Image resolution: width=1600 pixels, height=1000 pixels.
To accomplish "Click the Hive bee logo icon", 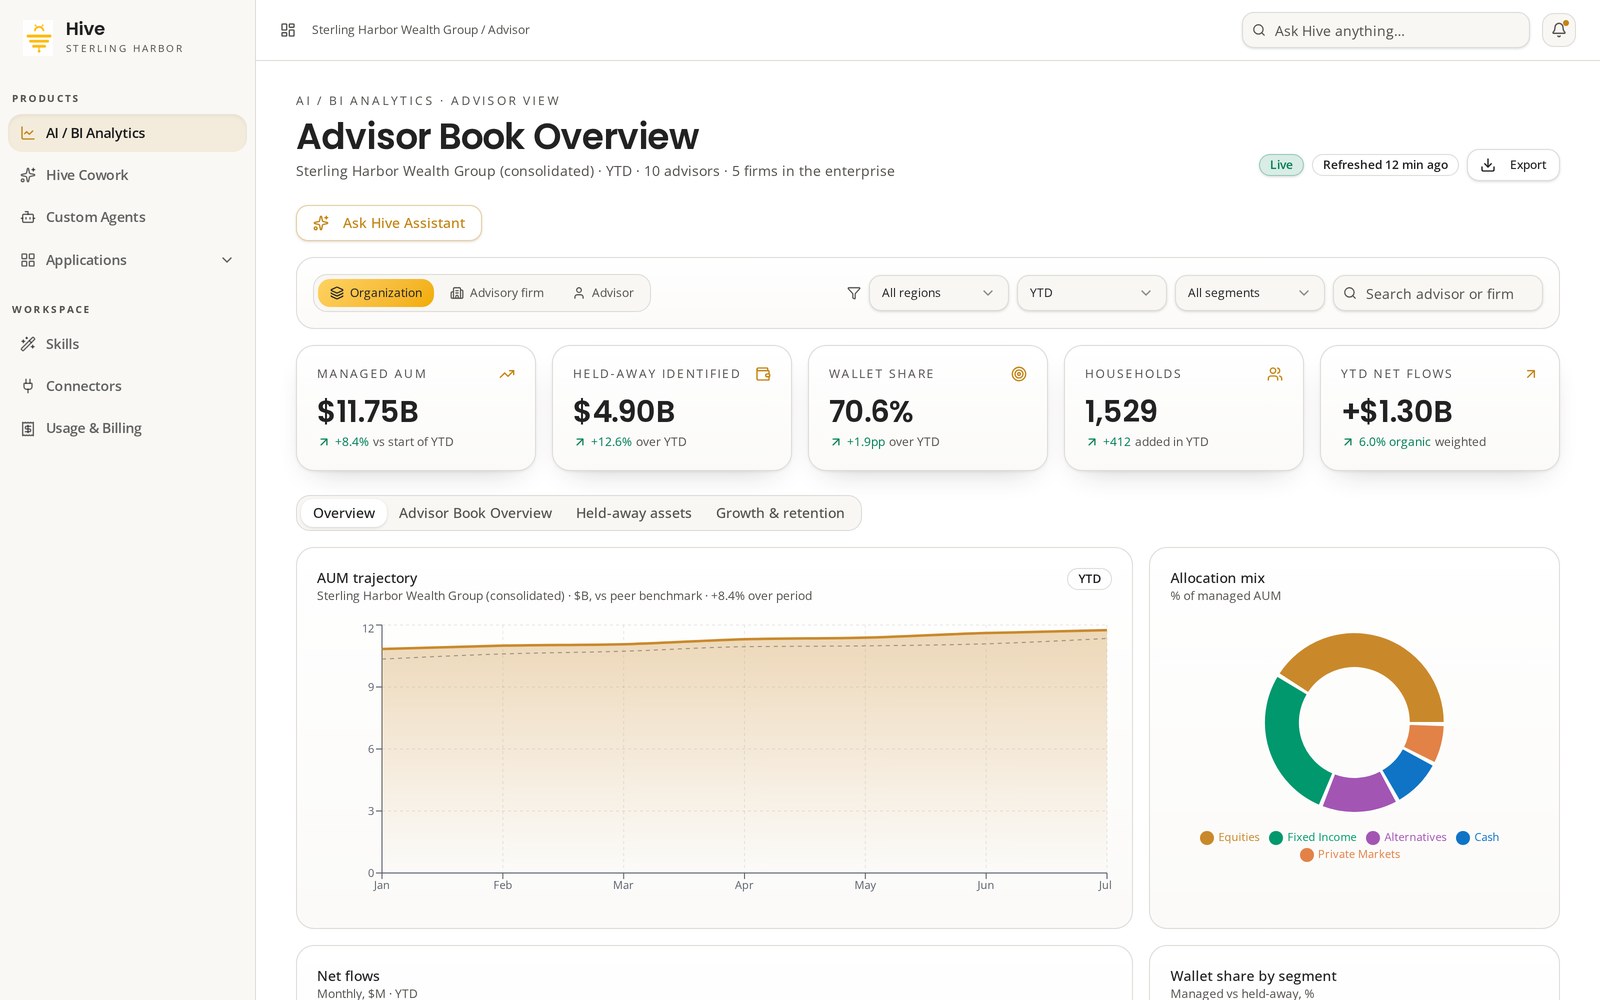I will pos(39,38).
